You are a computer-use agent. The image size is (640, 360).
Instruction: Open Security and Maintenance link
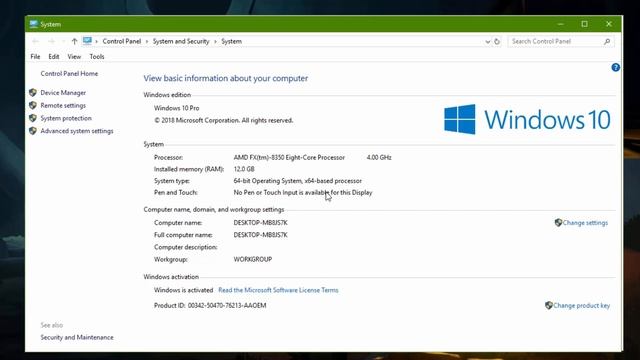pos(77,337)
